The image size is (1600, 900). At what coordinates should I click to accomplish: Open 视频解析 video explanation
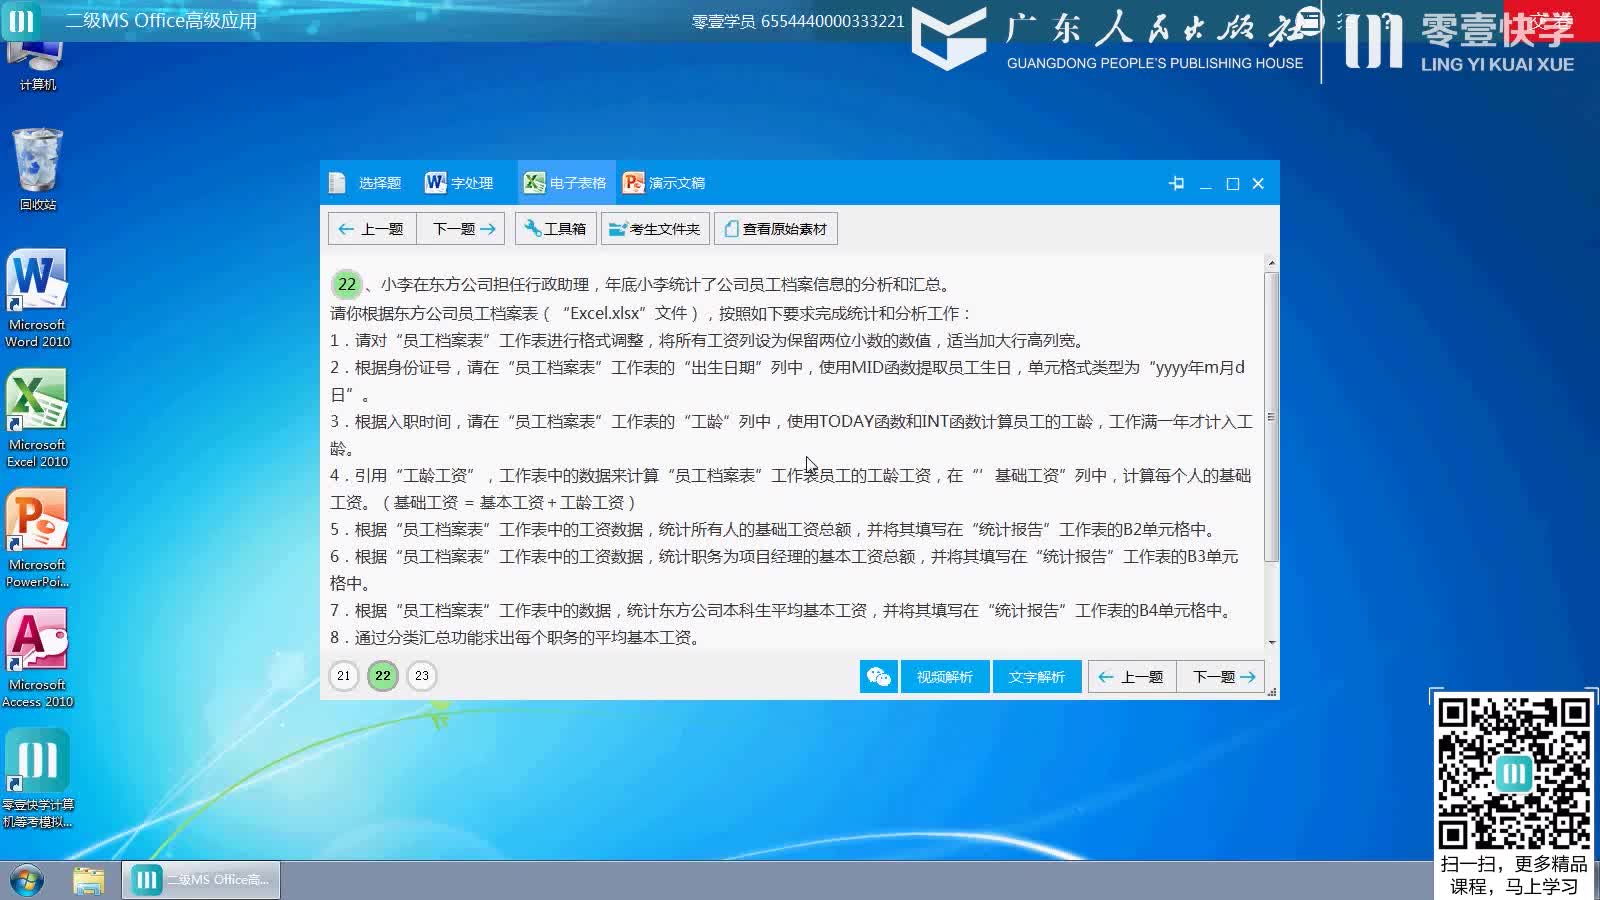pos(945,677)
